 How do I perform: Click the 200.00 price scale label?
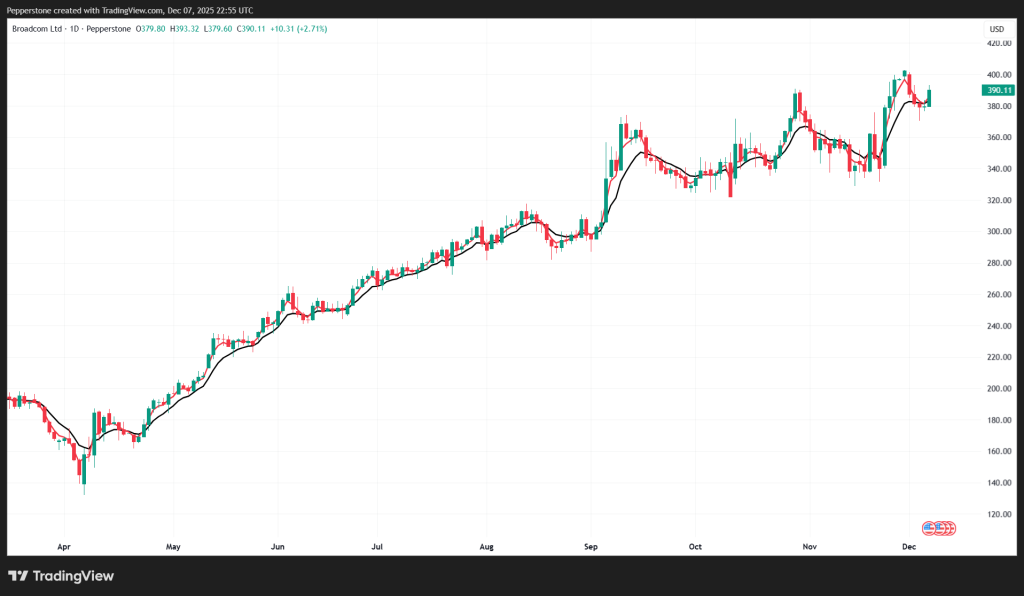coord(999,388)
